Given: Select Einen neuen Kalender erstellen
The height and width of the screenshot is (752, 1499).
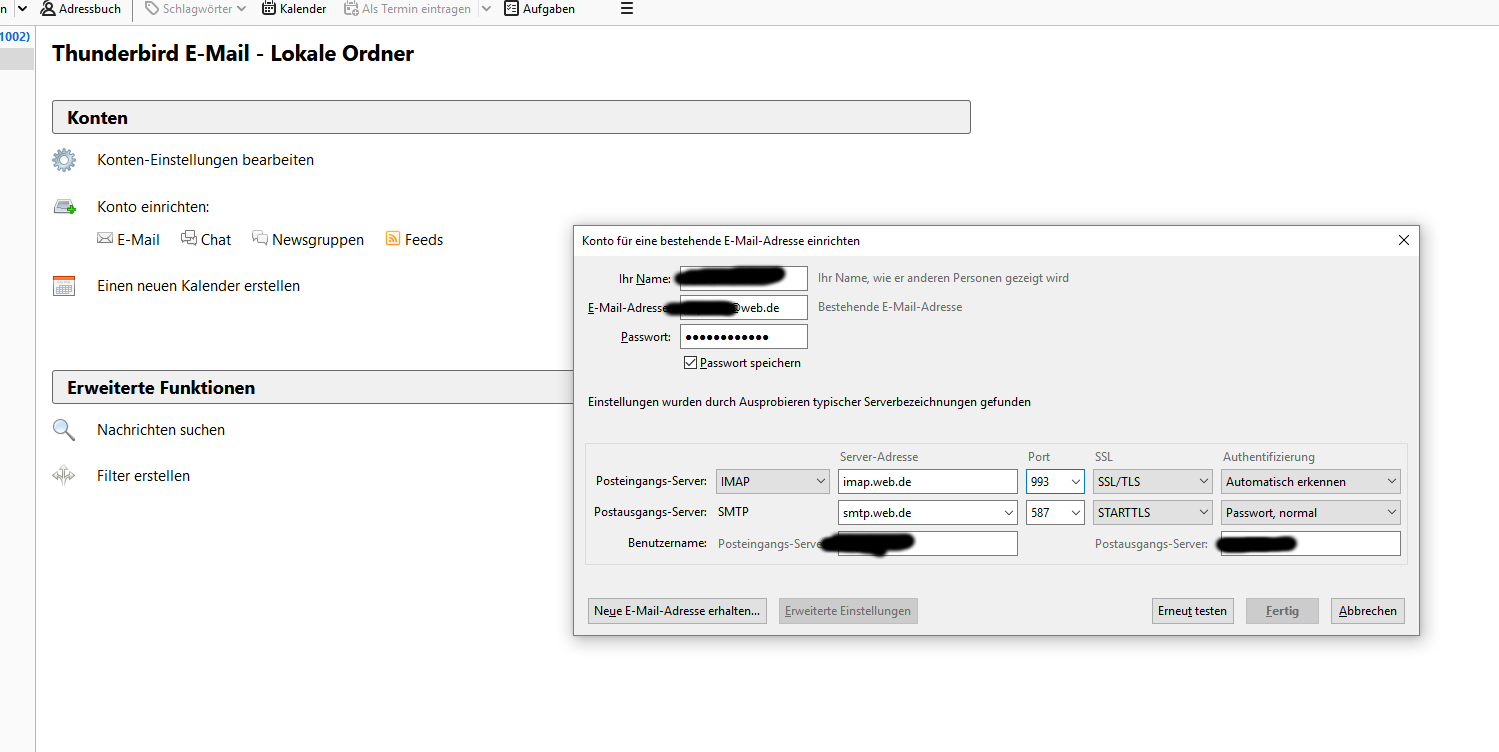Looking at the screenshot, I should (198, 286).
